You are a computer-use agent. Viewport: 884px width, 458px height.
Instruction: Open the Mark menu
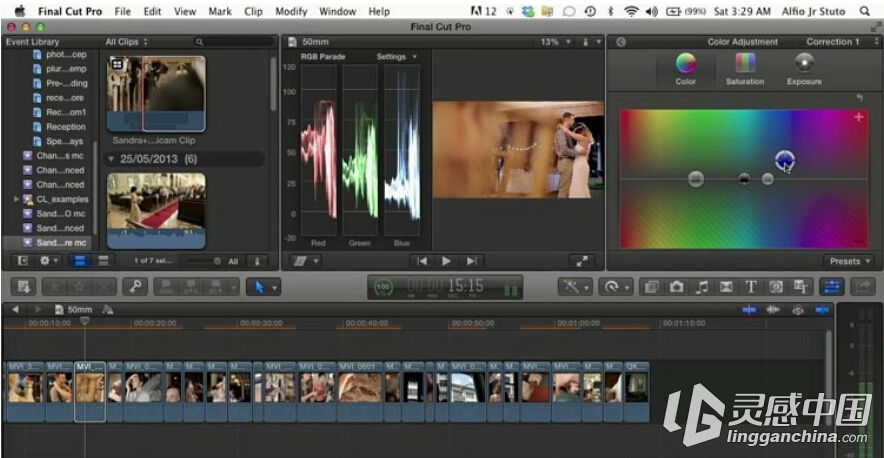pyautogui.click(x=220, y=11)
